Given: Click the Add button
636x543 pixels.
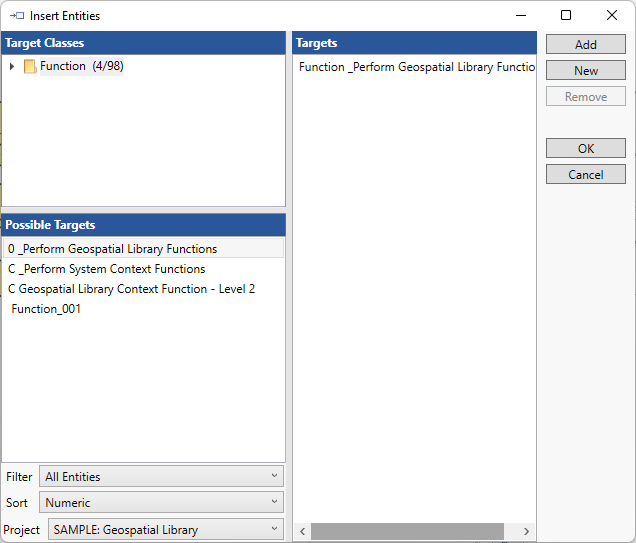Looking at the screenshot, I should [585, 45].
